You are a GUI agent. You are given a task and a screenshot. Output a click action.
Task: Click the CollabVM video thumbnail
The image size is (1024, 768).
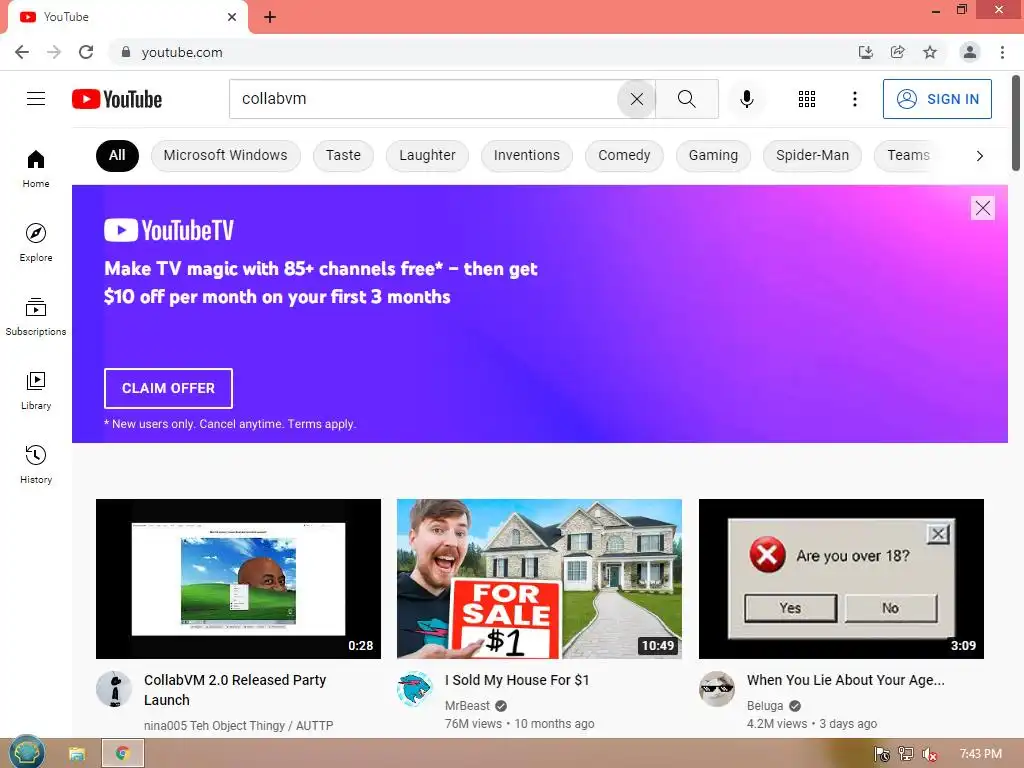238,579
